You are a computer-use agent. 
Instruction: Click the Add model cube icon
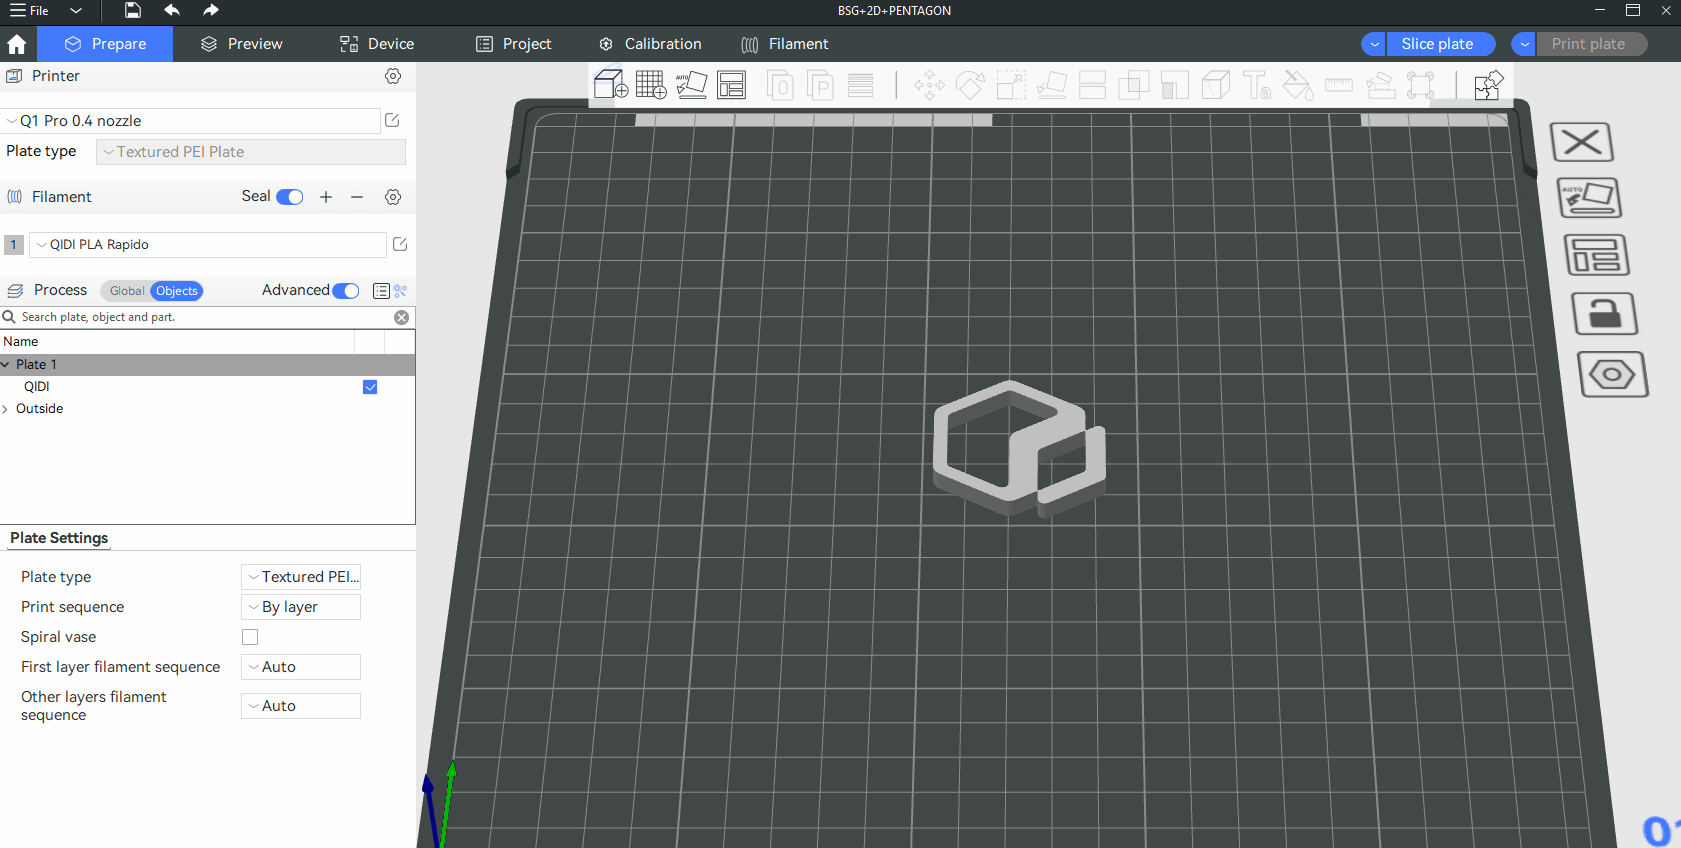point(611,85)
